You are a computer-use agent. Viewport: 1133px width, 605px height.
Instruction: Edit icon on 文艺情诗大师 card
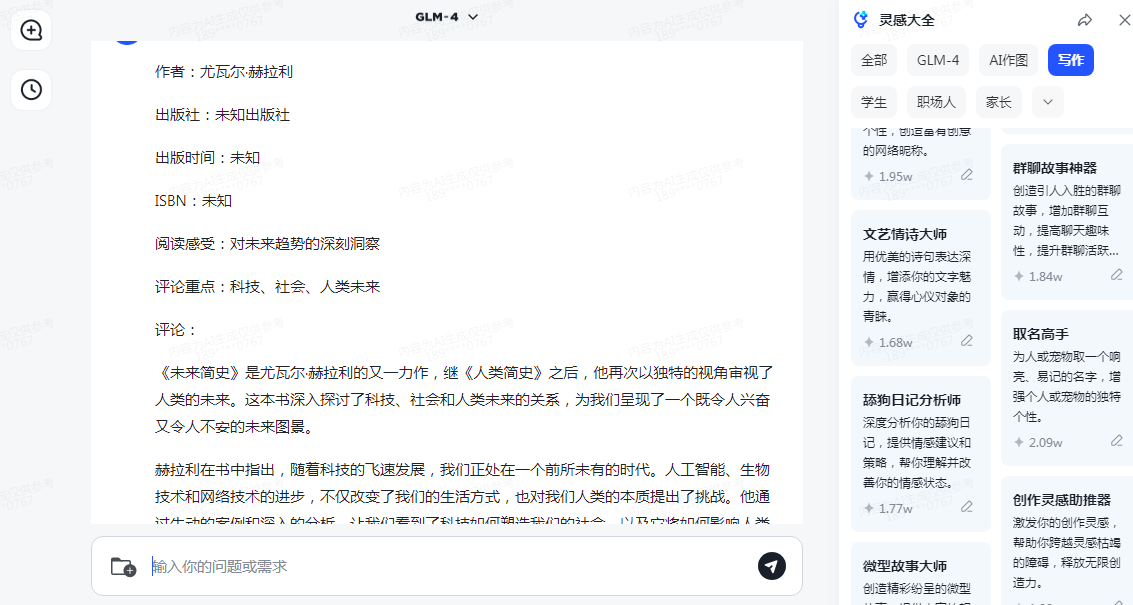966,341
